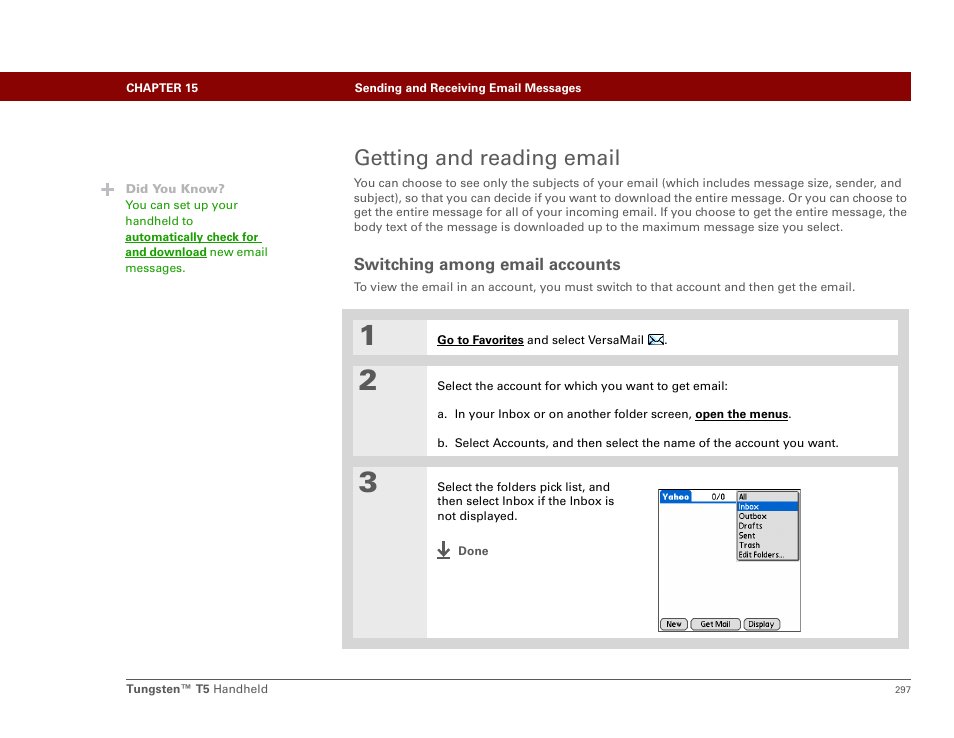Open the 'automatically check for and download' link

[x=192, y=245]
